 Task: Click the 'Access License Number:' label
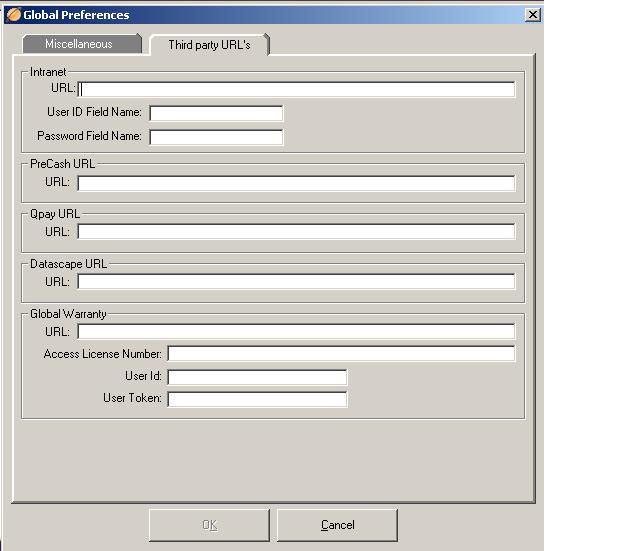[102, 354]
